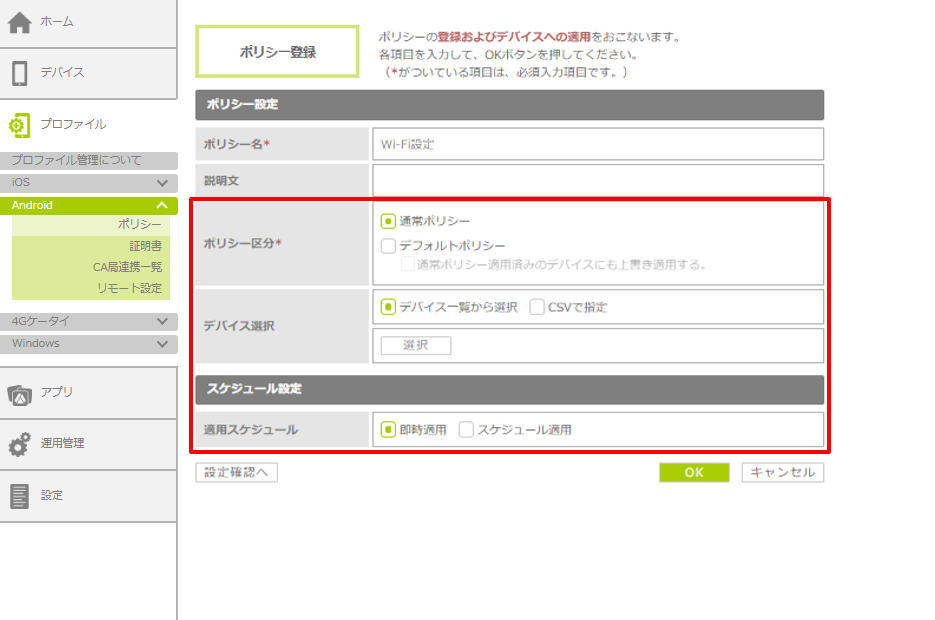
Task: Open 証明書 under Android menu
Action: point(145,246)
